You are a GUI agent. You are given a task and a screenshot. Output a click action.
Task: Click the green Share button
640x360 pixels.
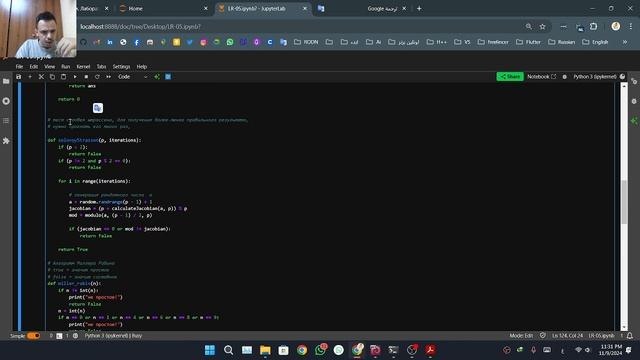[510, 77]
